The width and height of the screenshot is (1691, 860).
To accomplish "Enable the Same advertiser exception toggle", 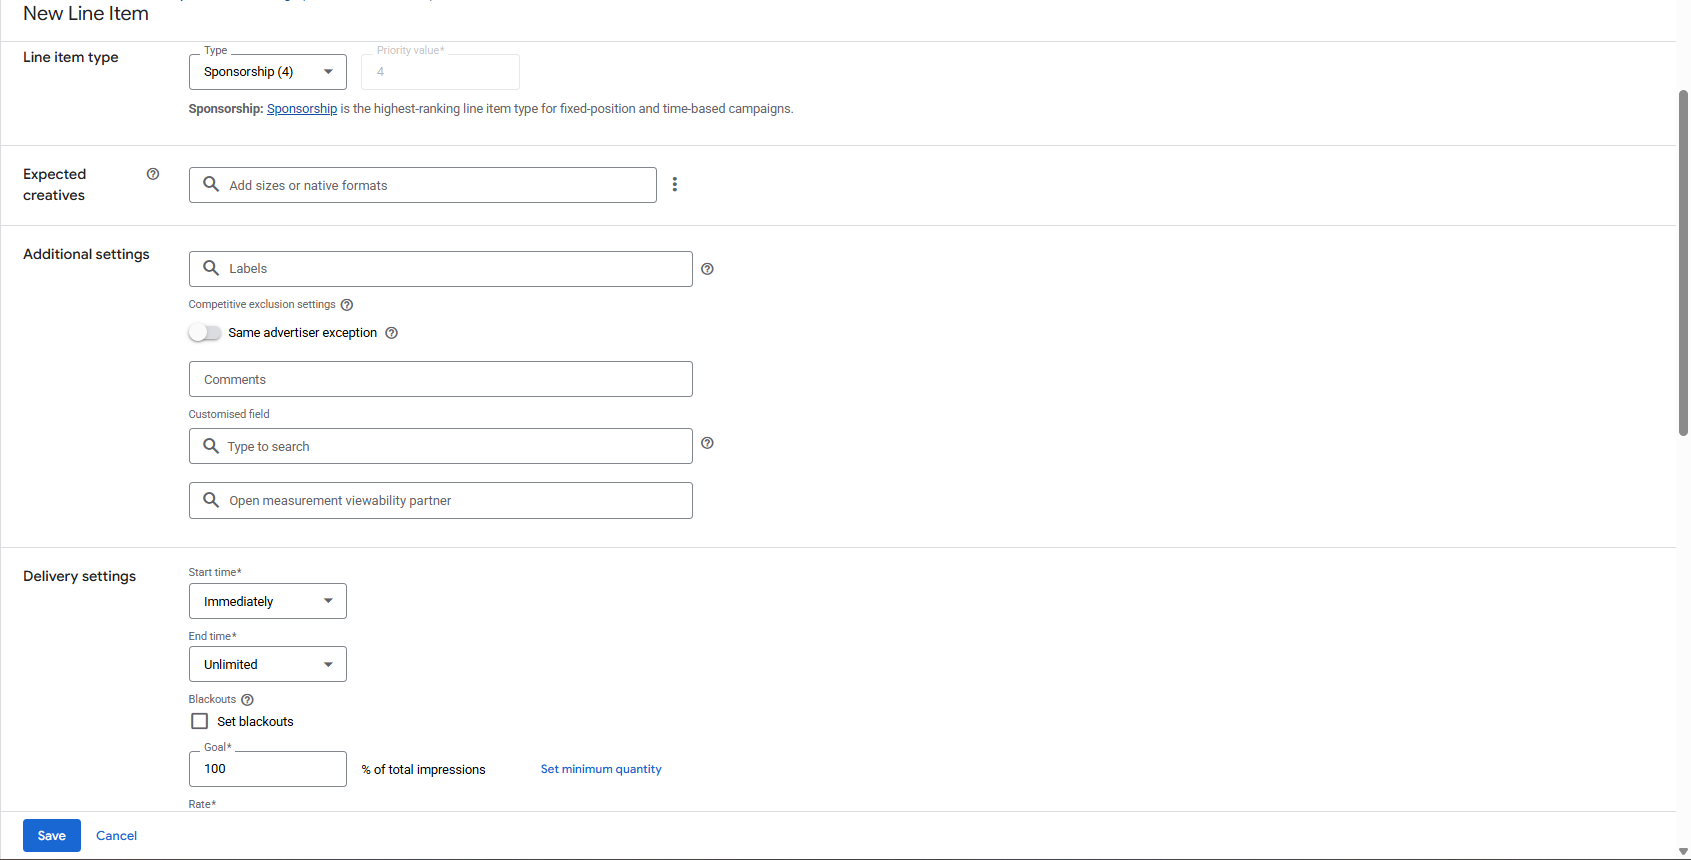I will [x=205, y=333].
